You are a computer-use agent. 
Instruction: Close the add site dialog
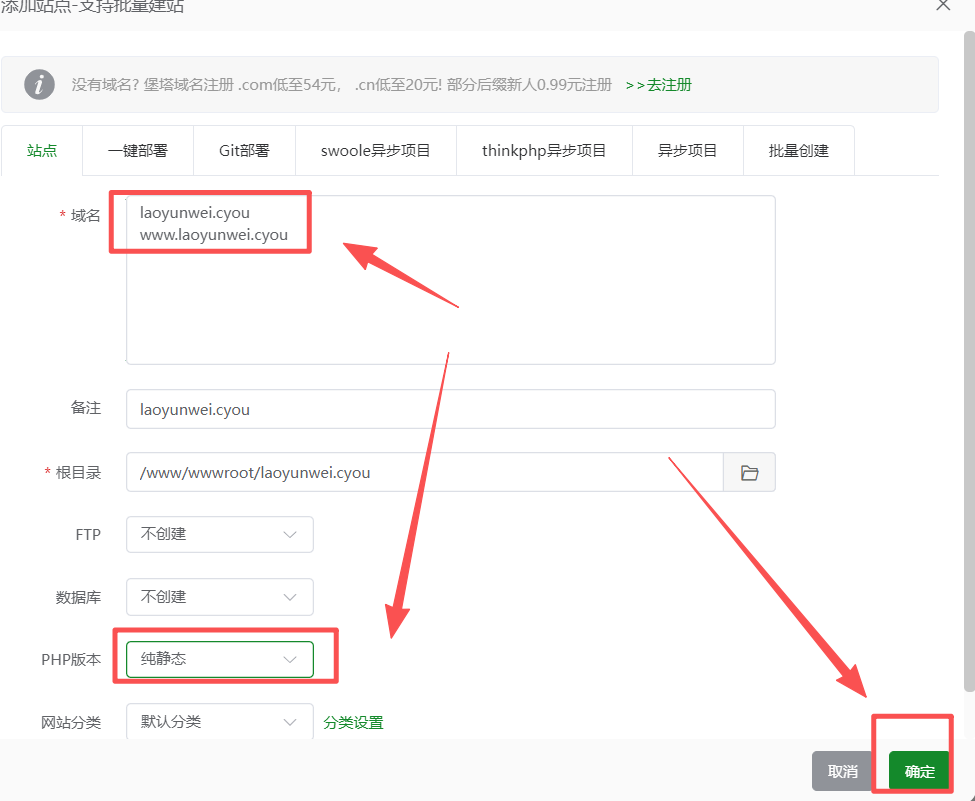coord(942,5)
